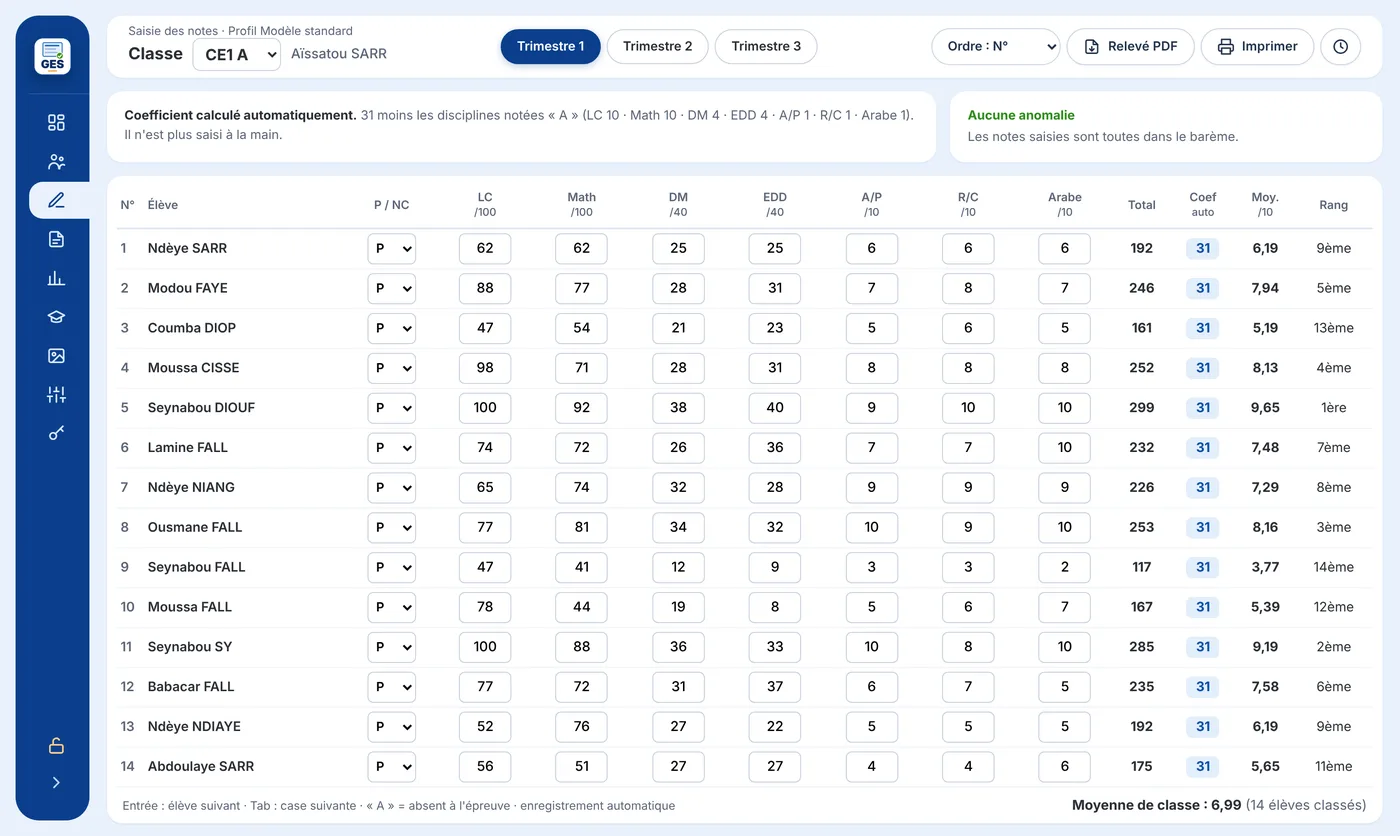Open P / NC dropdown for Seynabou DIOUF

392,408
